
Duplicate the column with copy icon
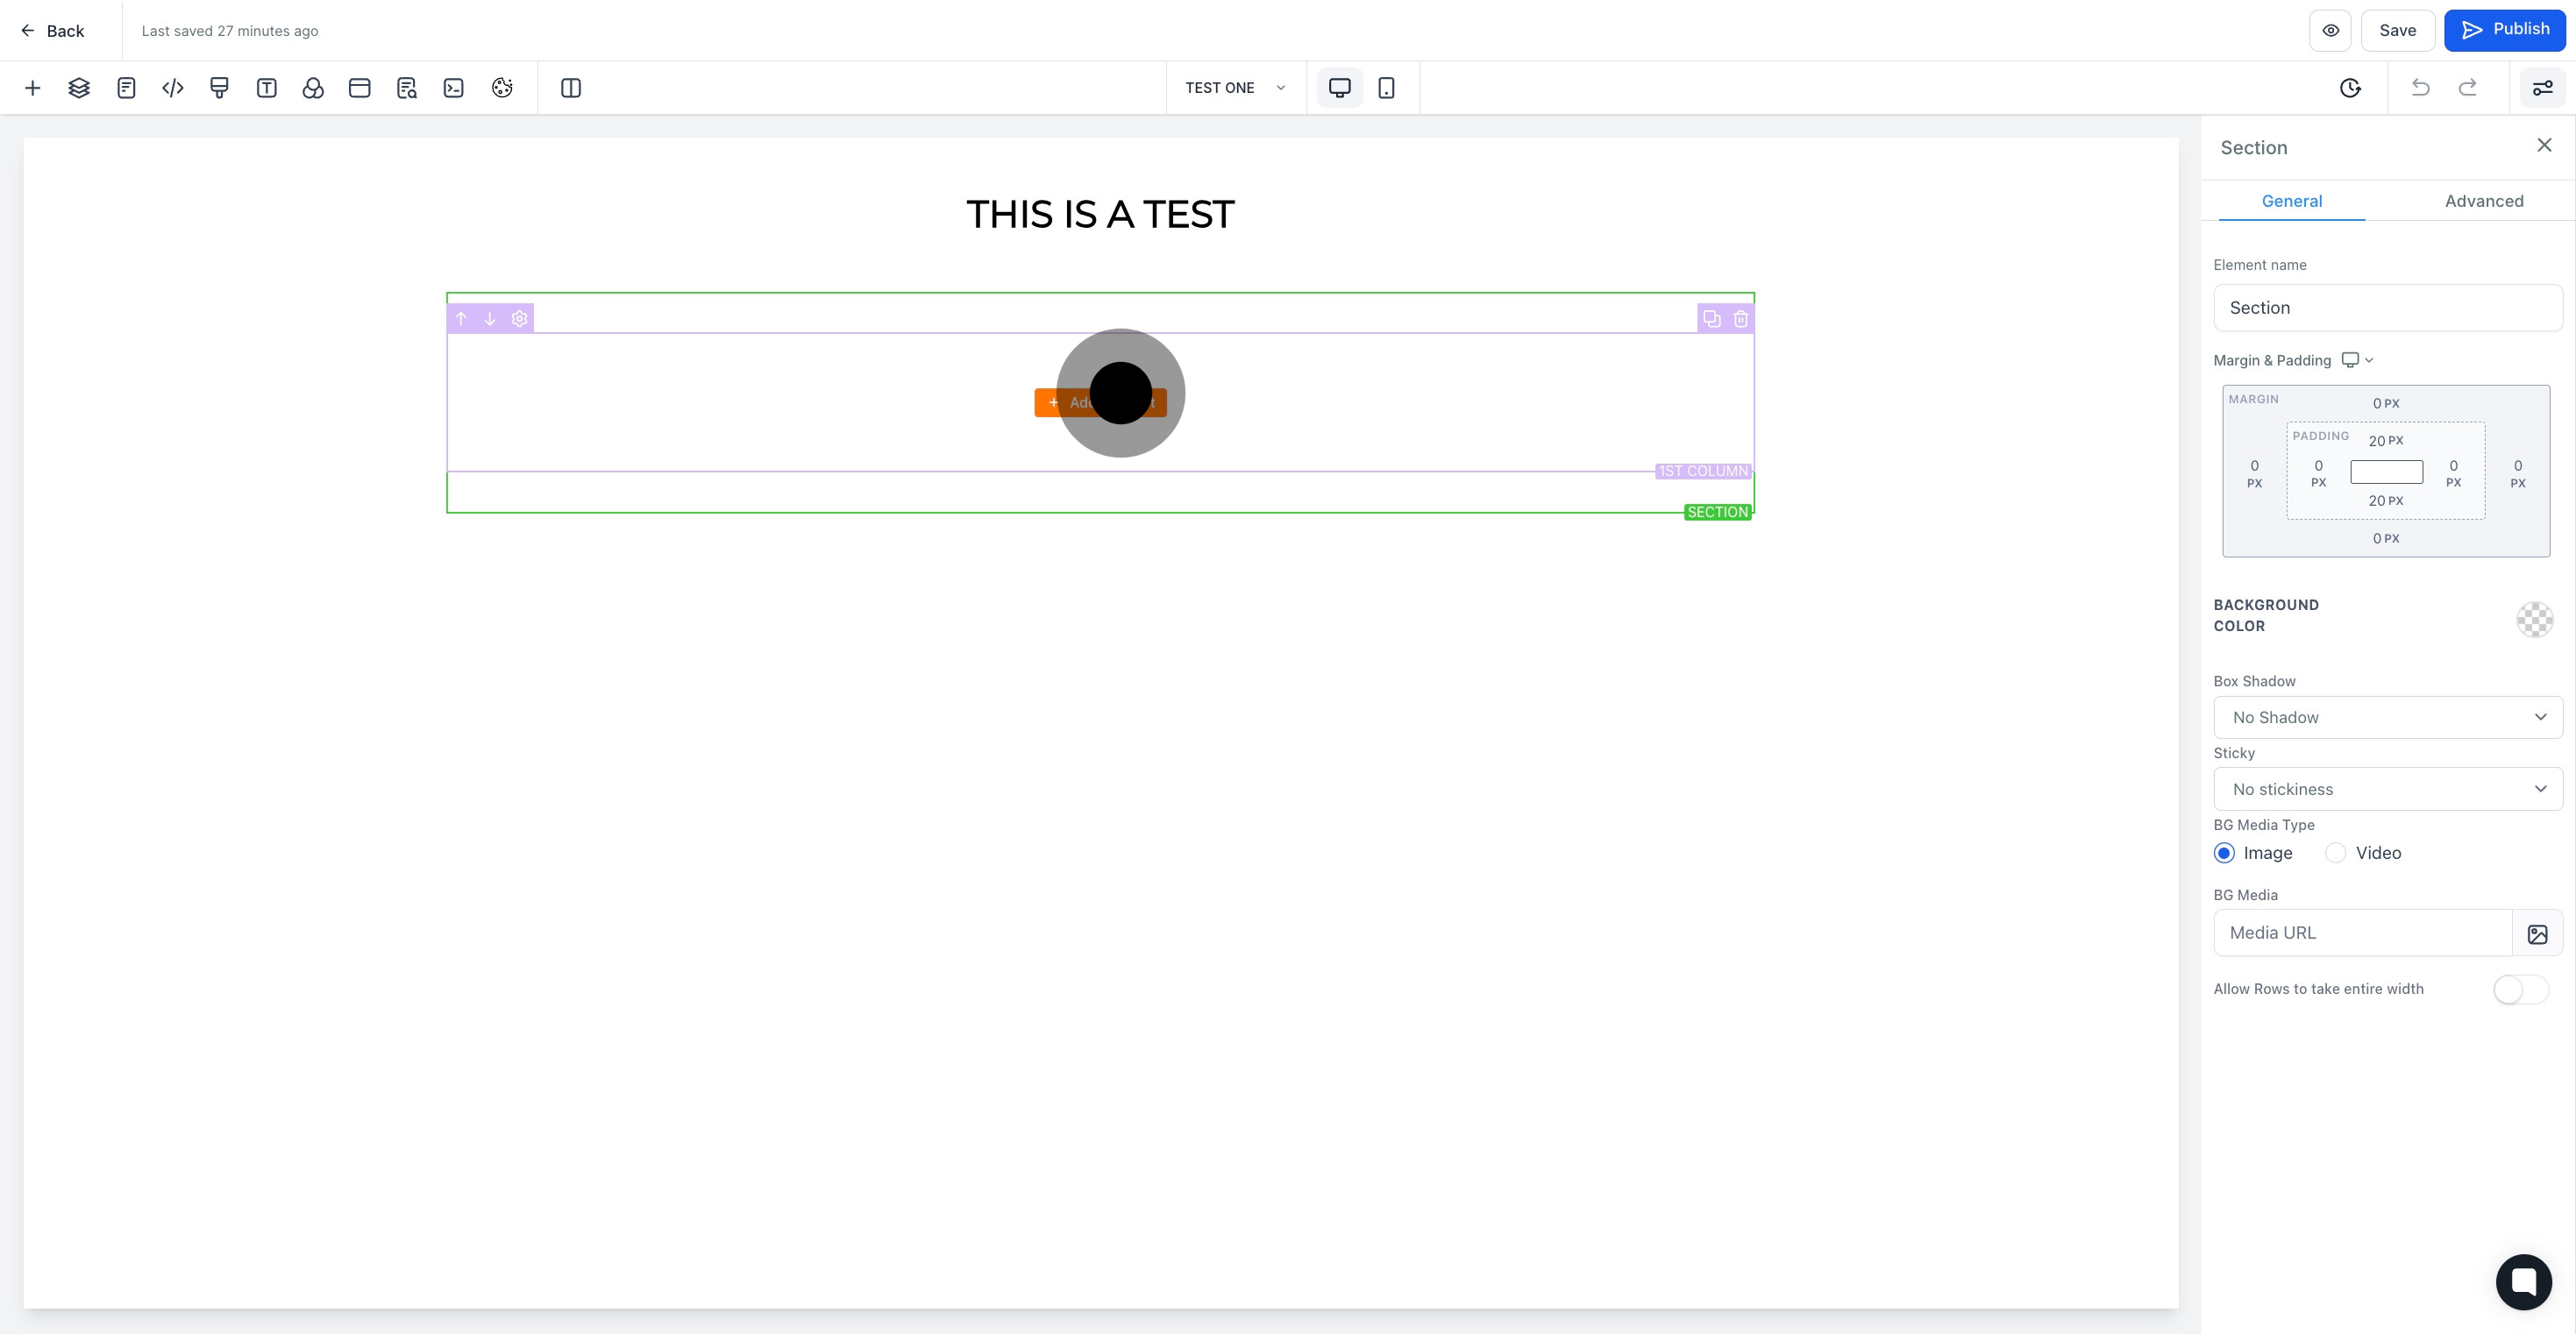[x=1712, y=319]
